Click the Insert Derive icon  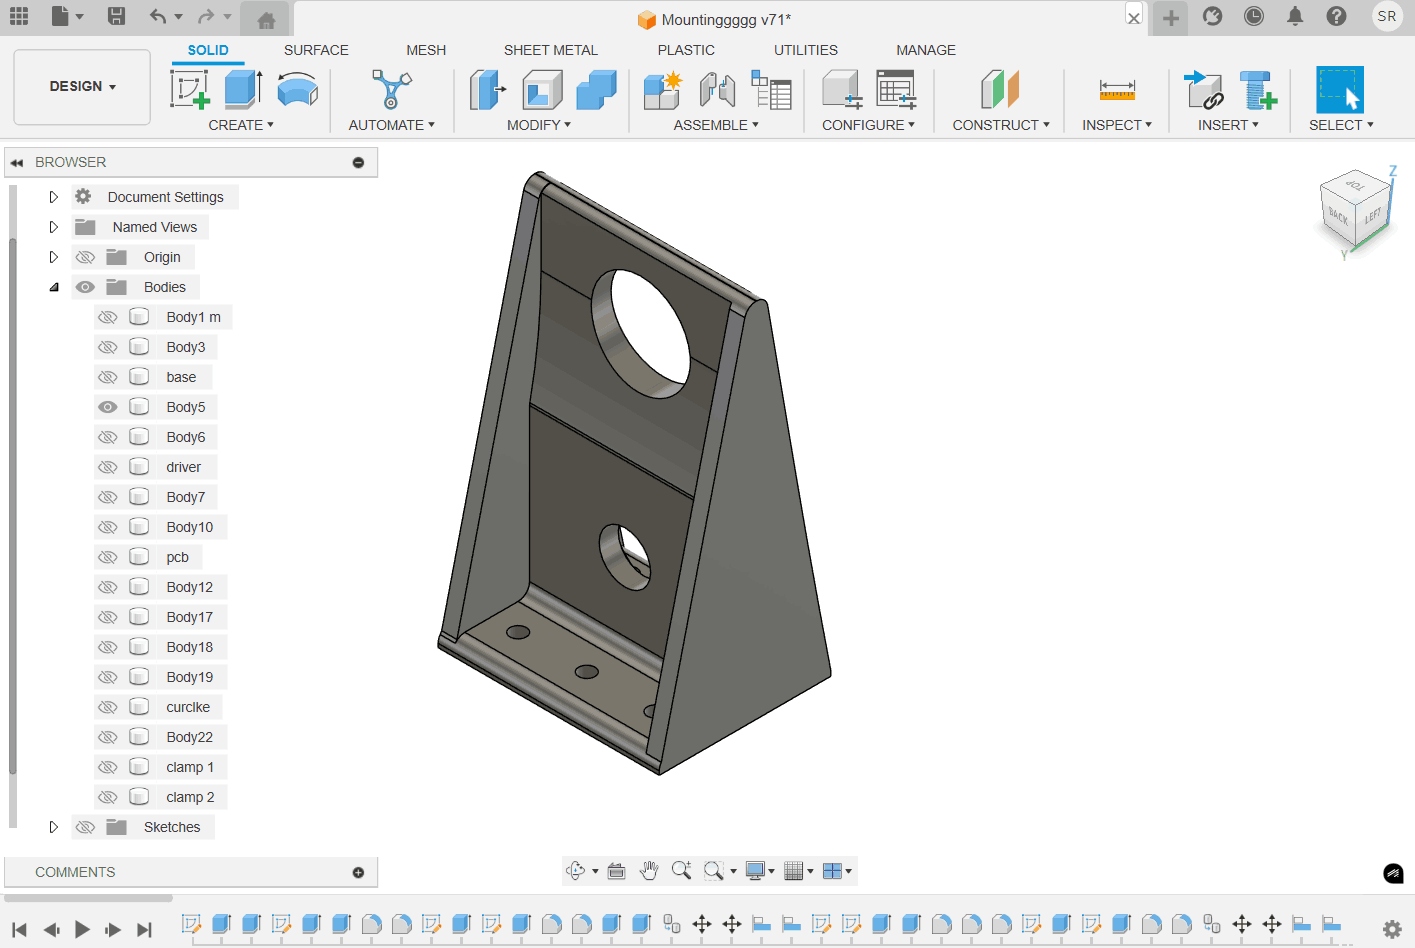click(x=1204, y=90)
